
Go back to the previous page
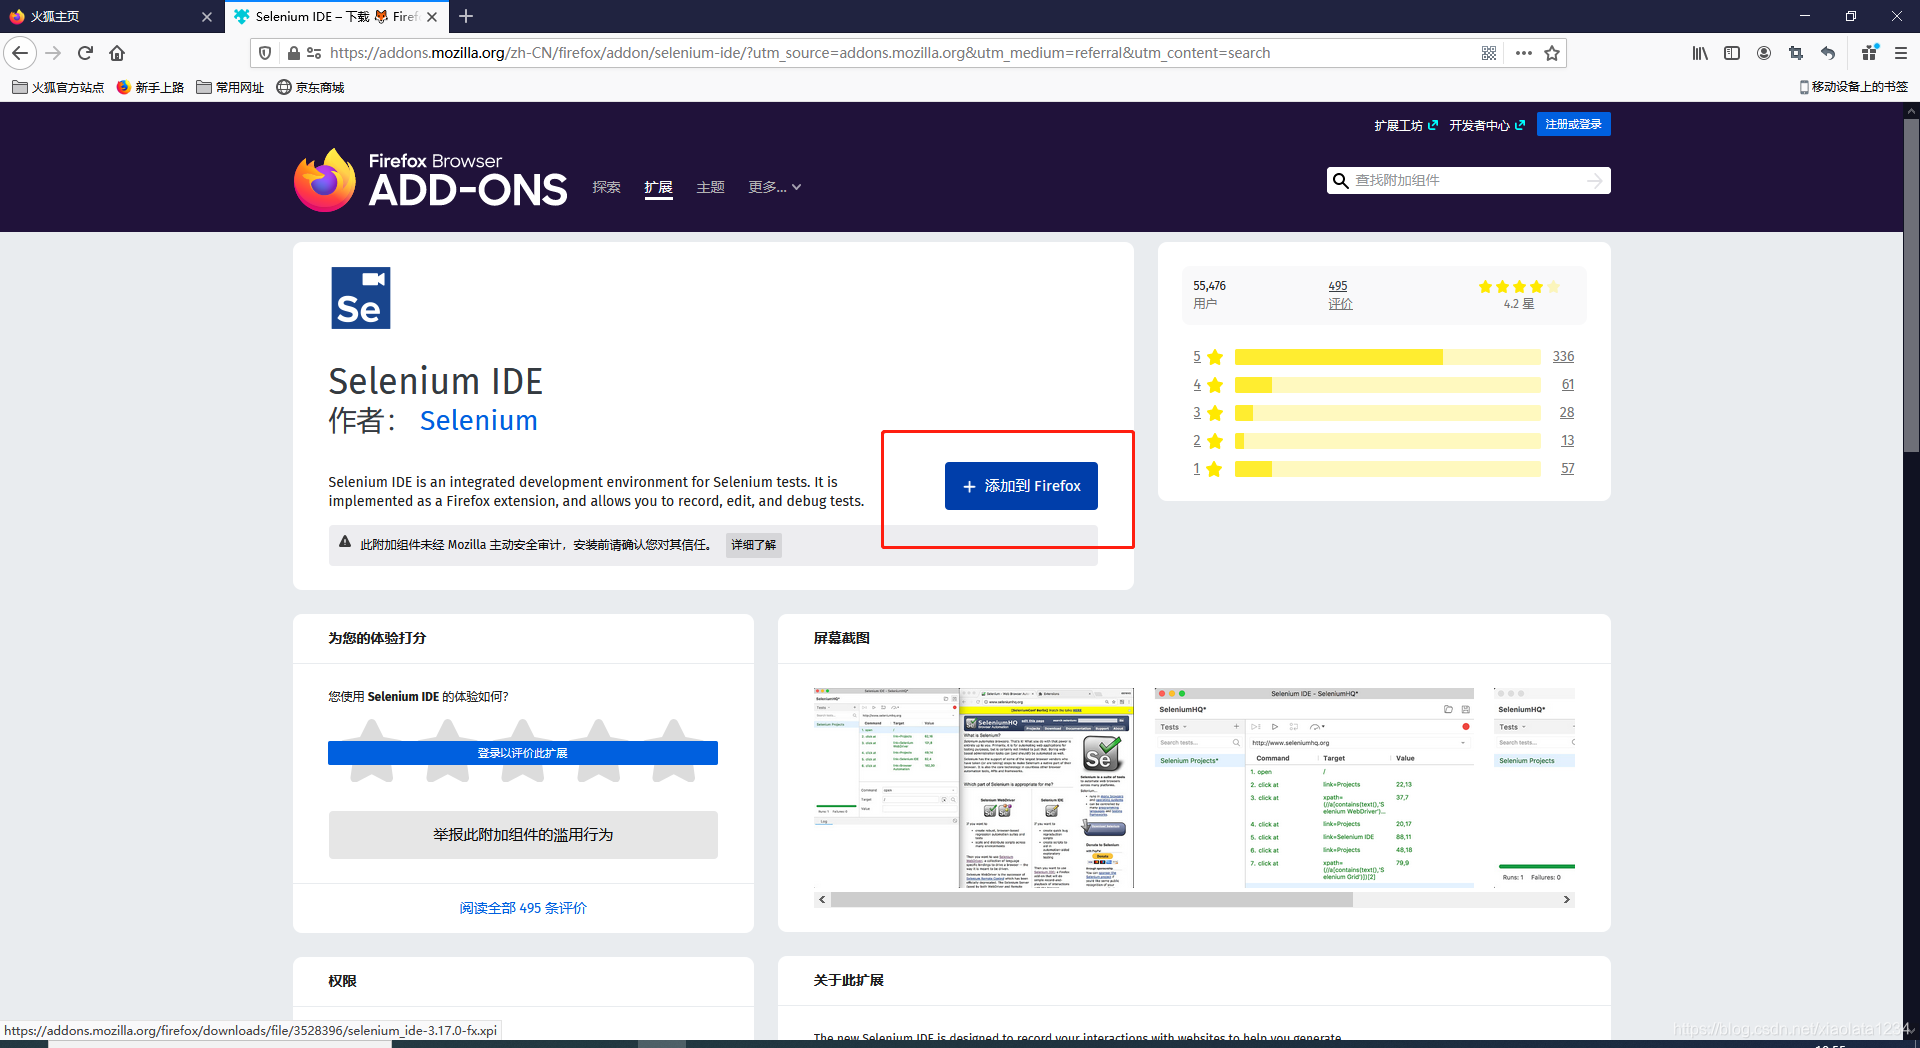20,53
